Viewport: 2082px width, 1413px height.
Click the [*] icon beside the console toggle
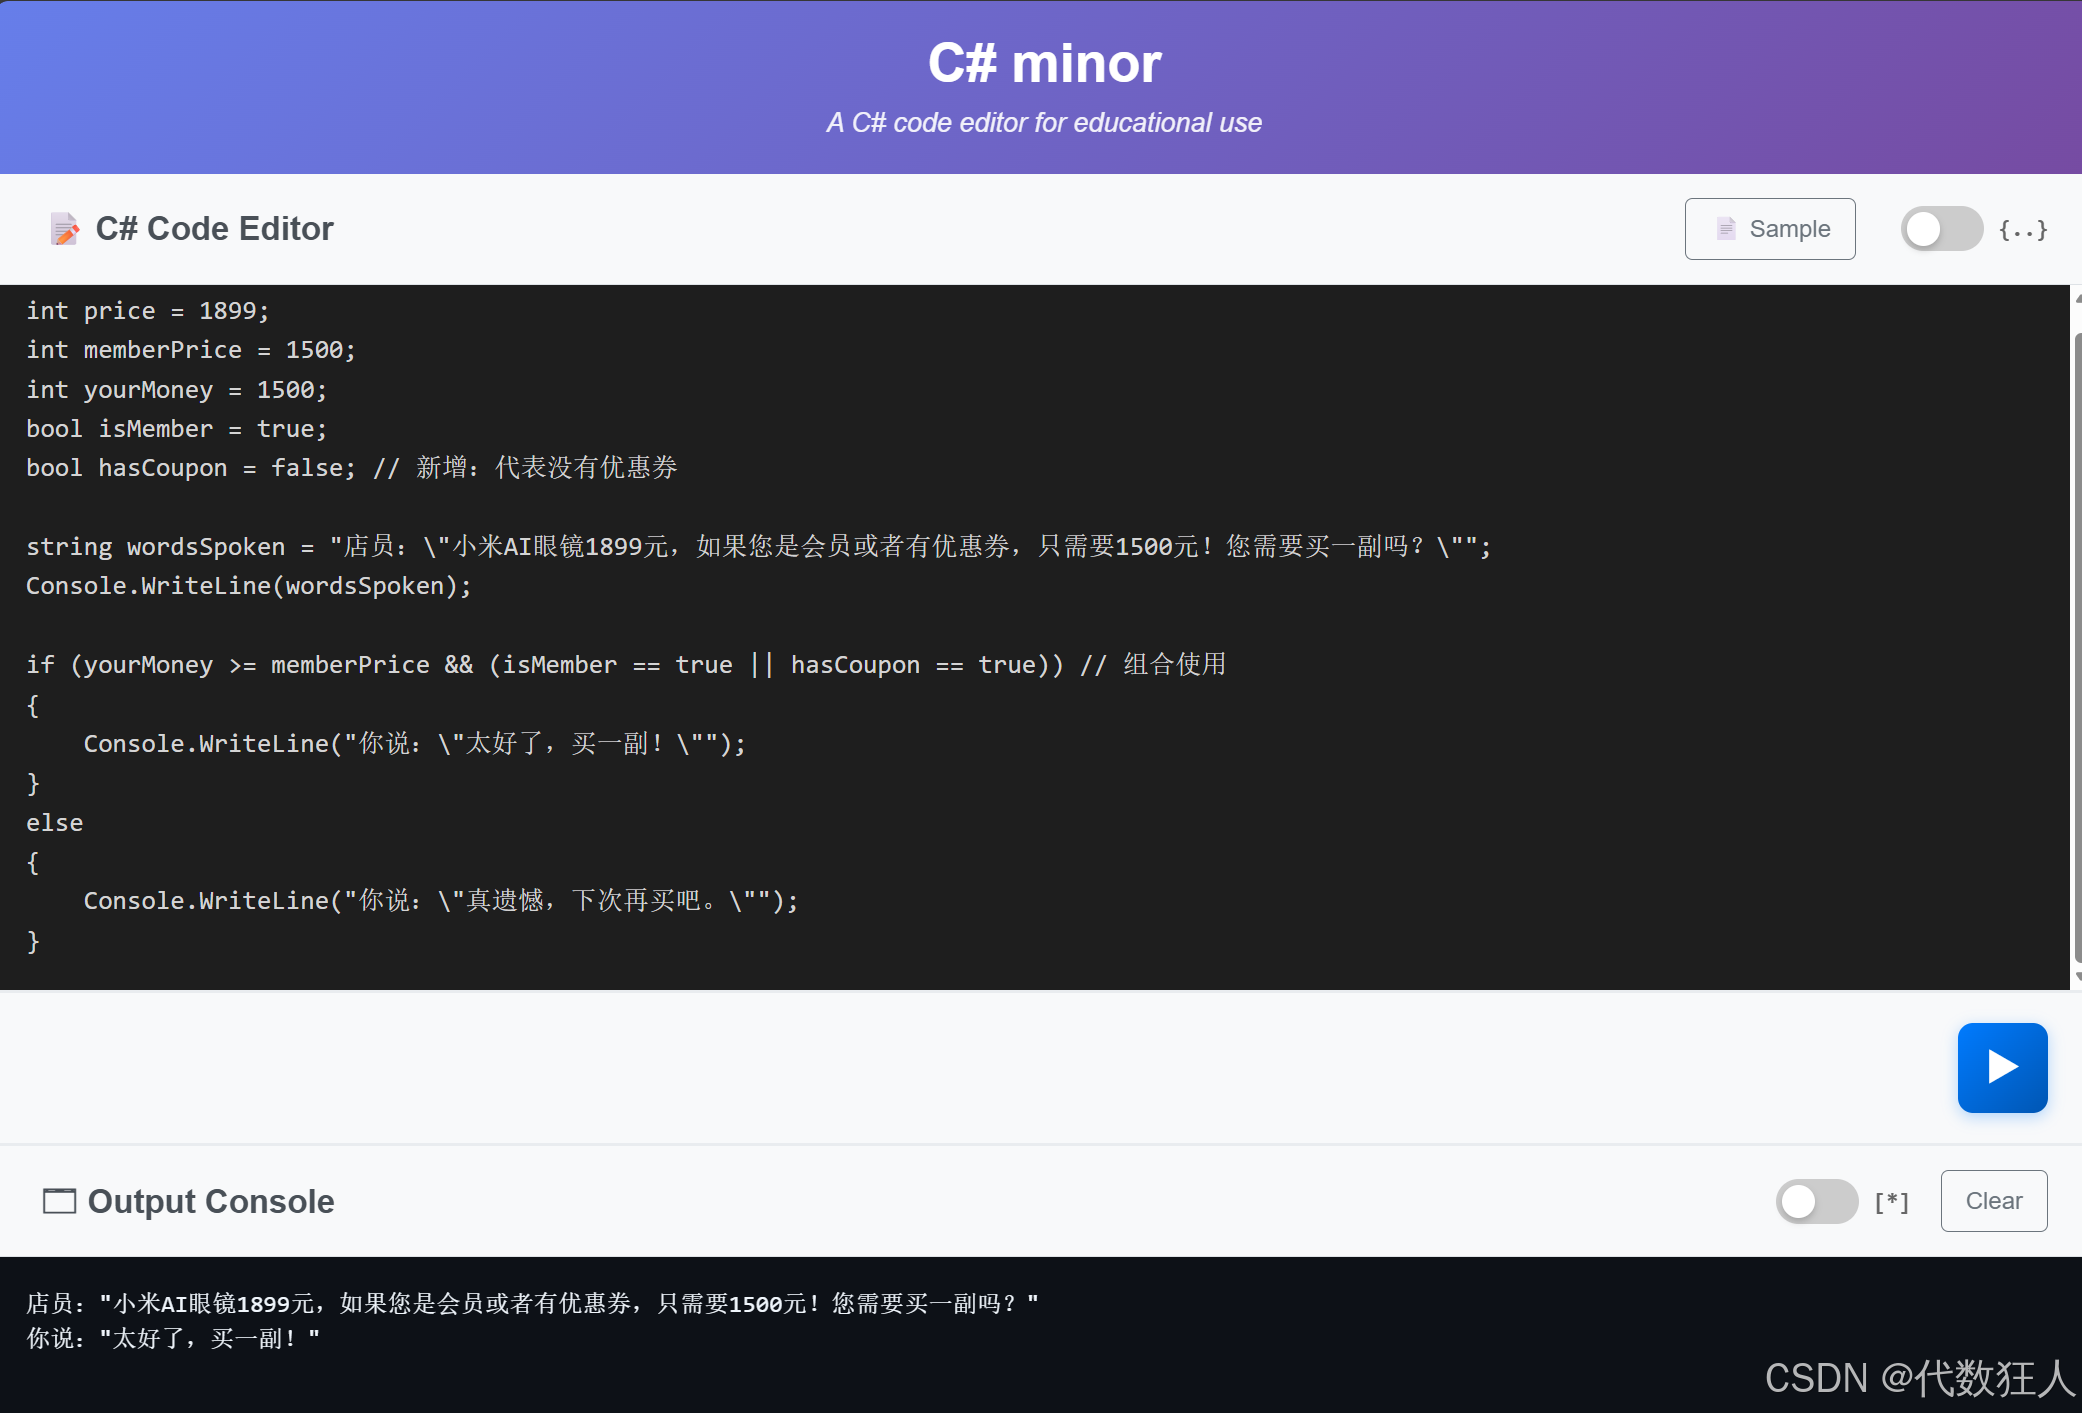(x=1891, y=1201)
